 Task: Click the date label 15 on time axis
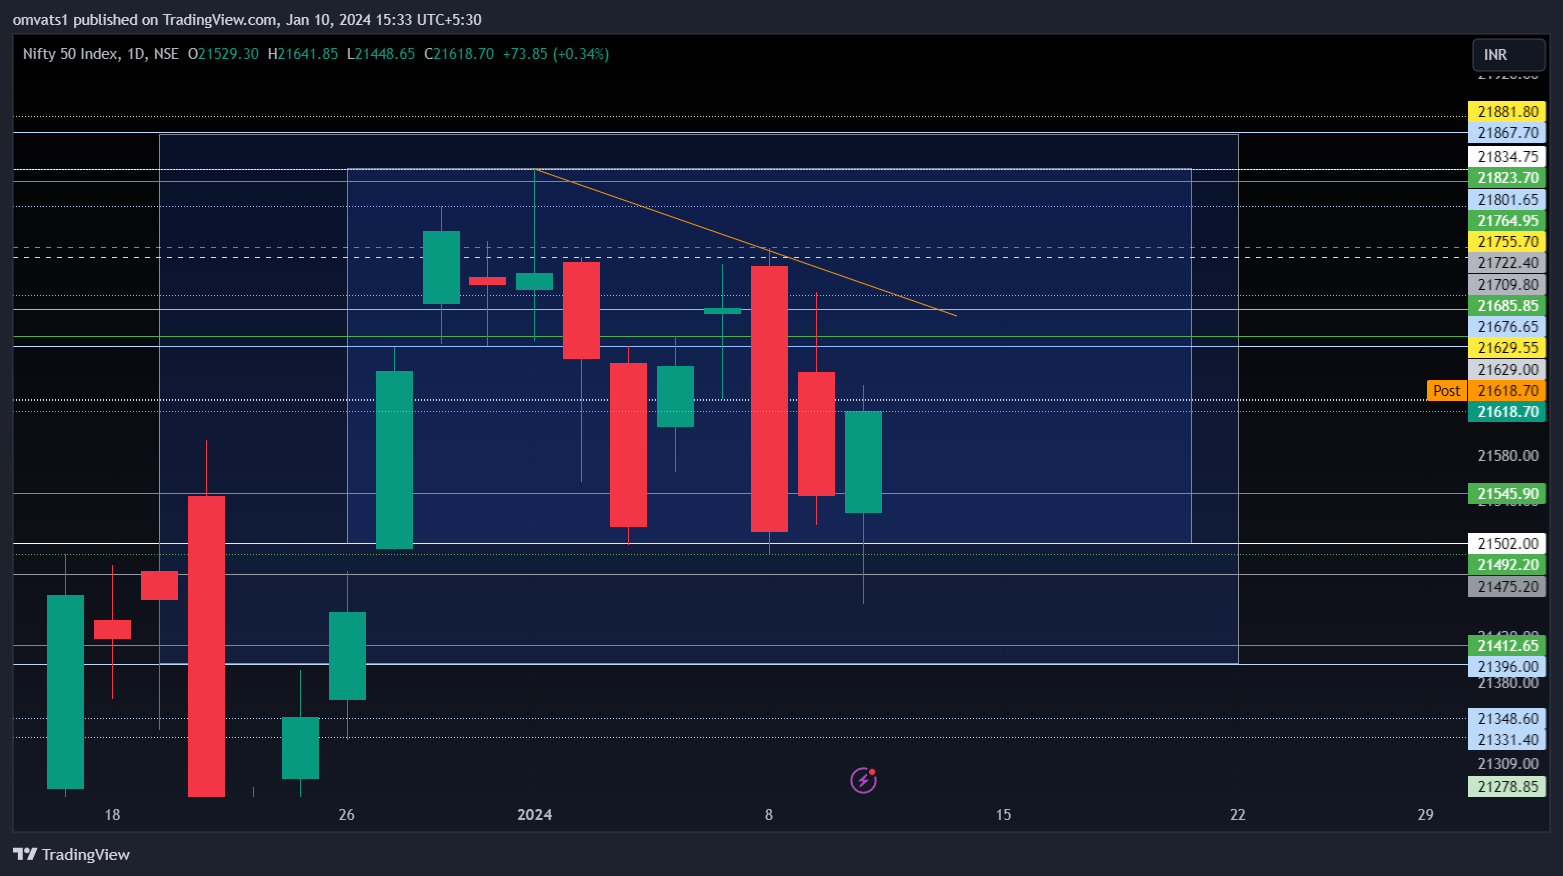pos(1003,815)
